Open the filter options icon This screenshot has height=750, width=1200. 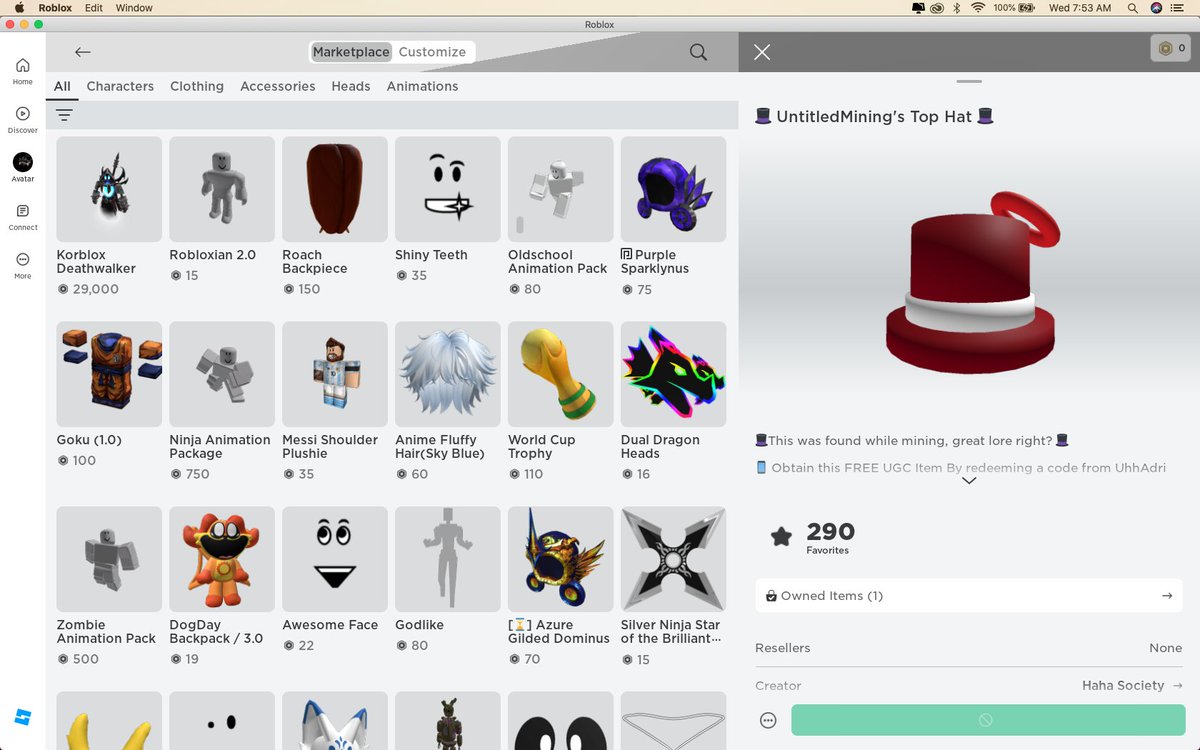pos(64,115)
